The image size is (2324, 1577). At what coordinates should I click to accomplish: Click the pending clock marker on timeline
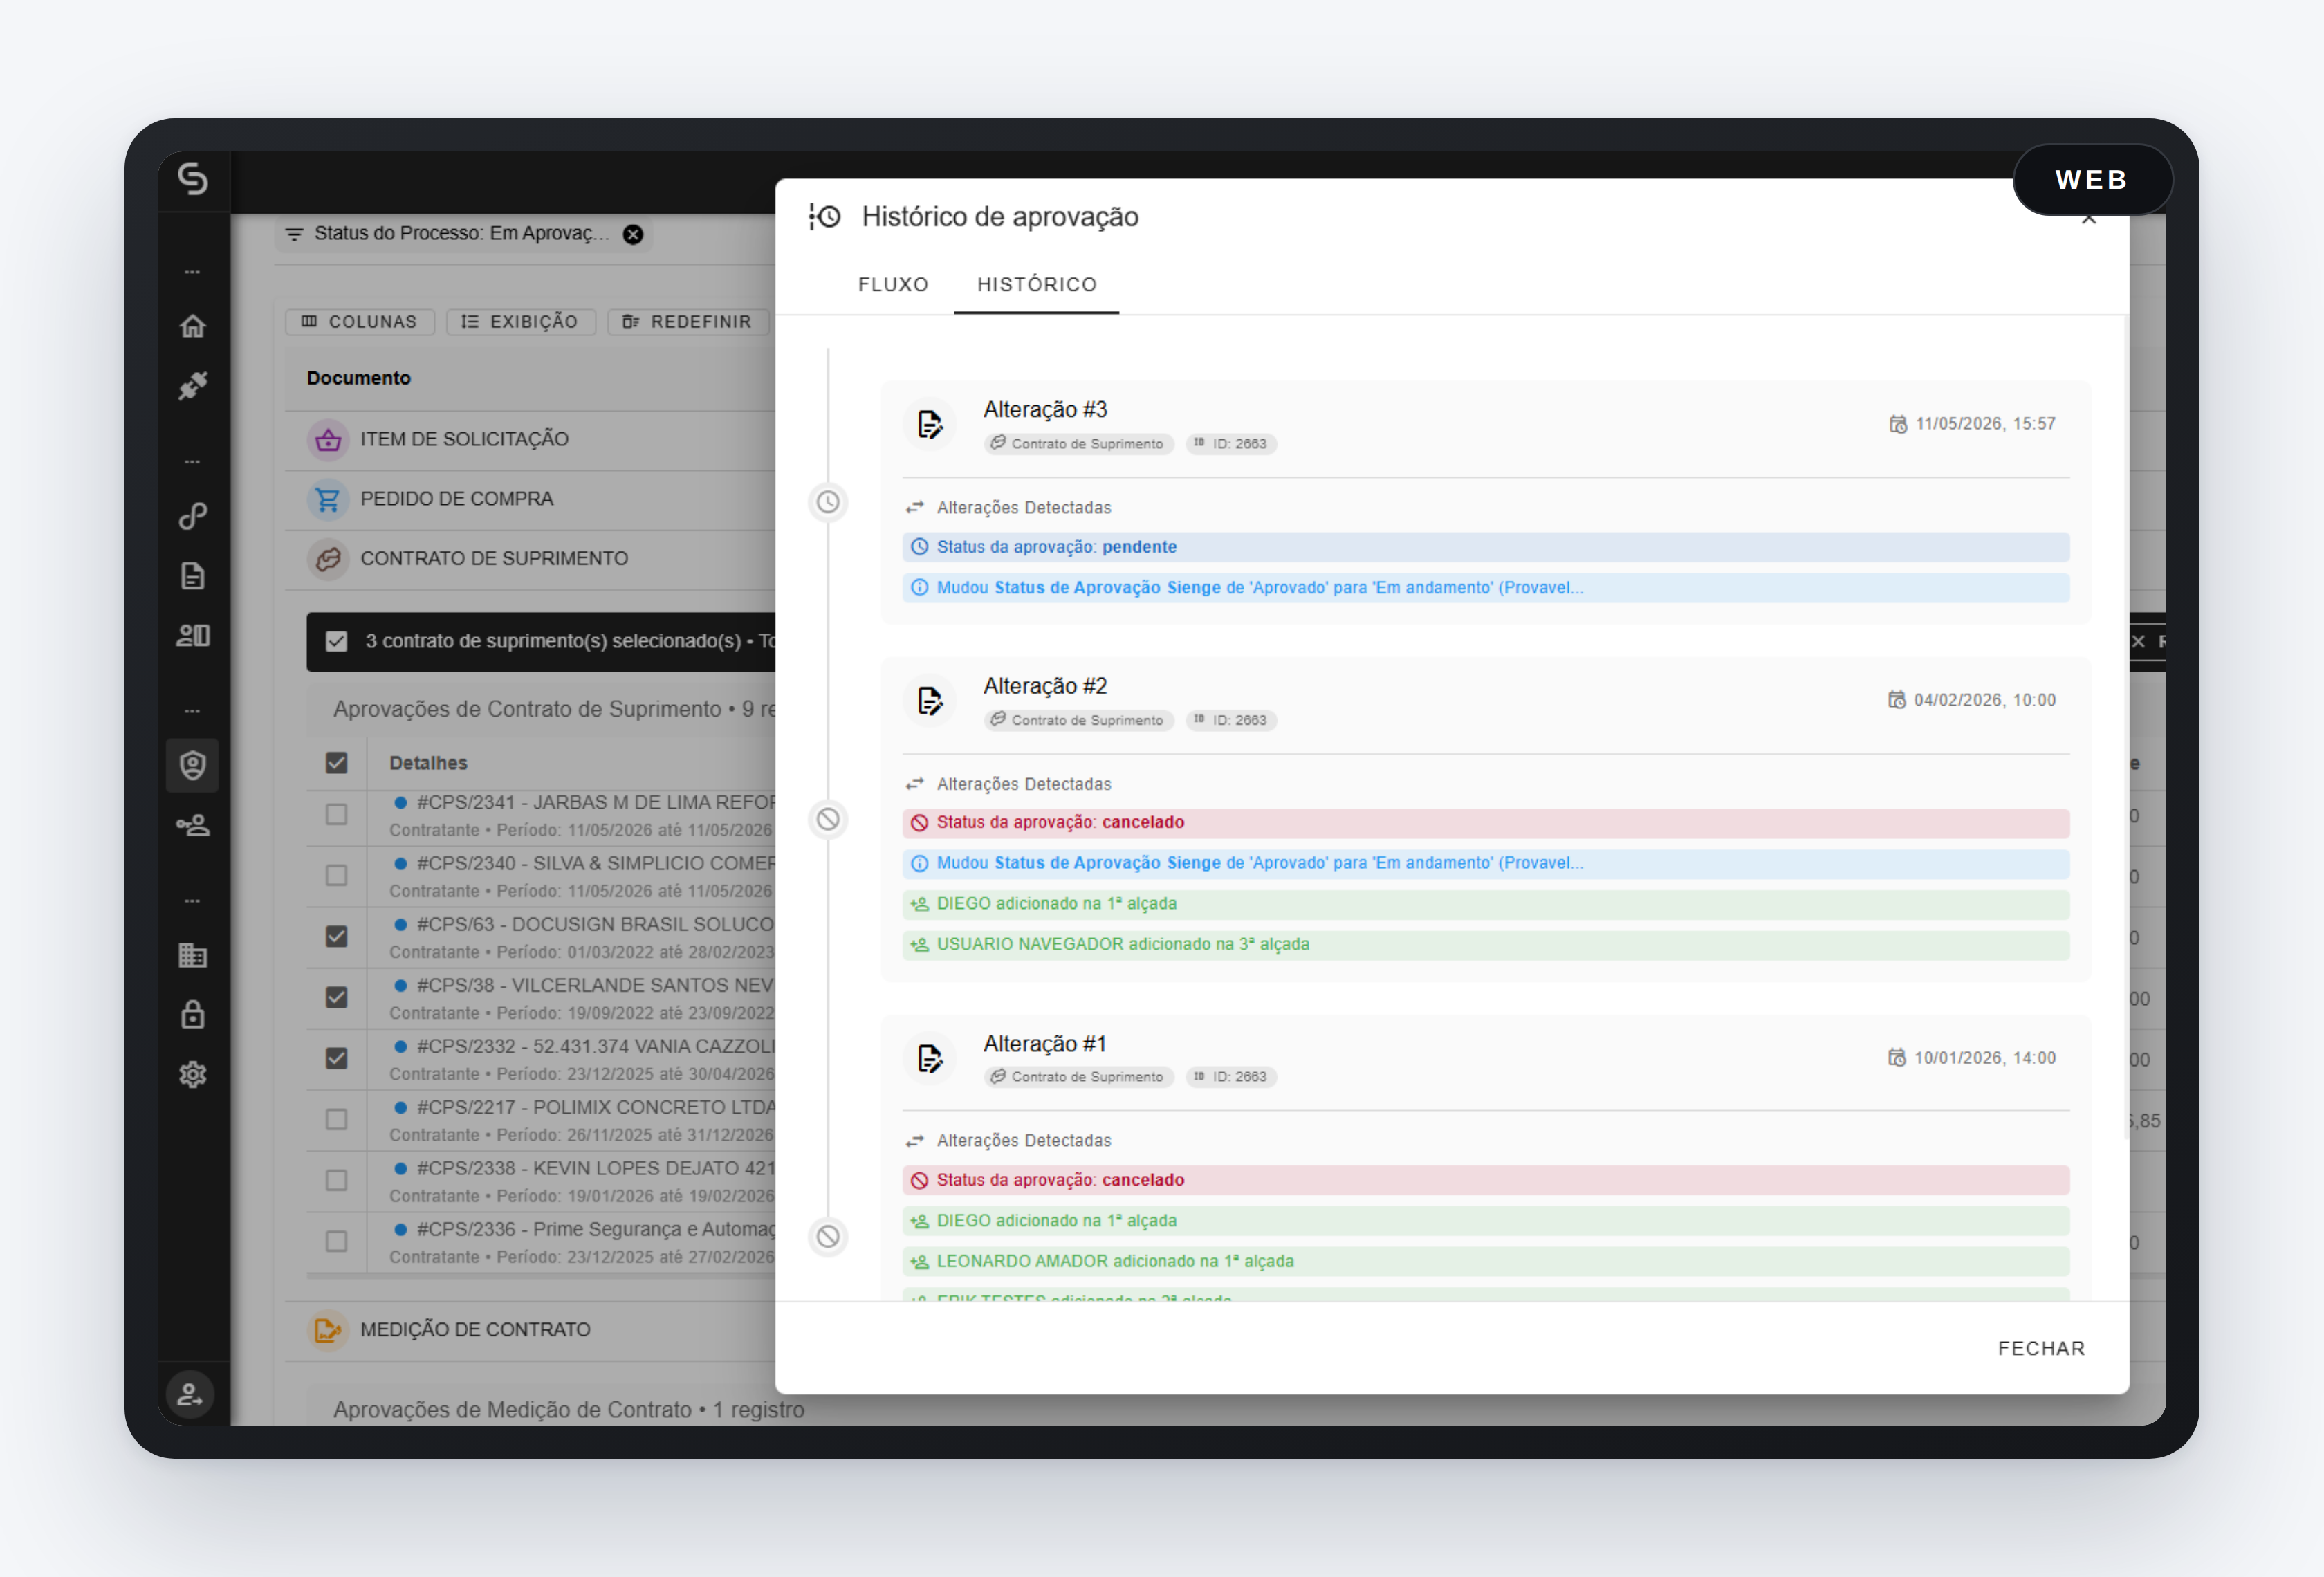coord(828,502)
